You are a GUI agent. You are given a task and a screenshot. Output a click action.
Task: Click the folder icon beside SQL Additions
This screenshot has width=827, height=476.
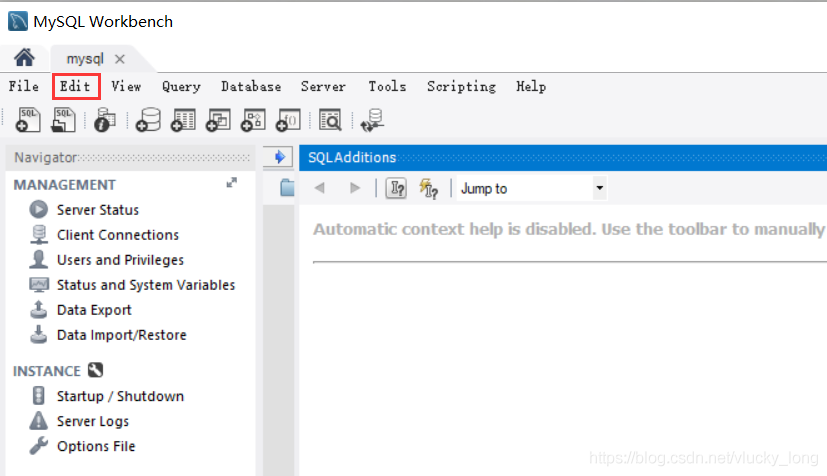[x=287, y=187]
